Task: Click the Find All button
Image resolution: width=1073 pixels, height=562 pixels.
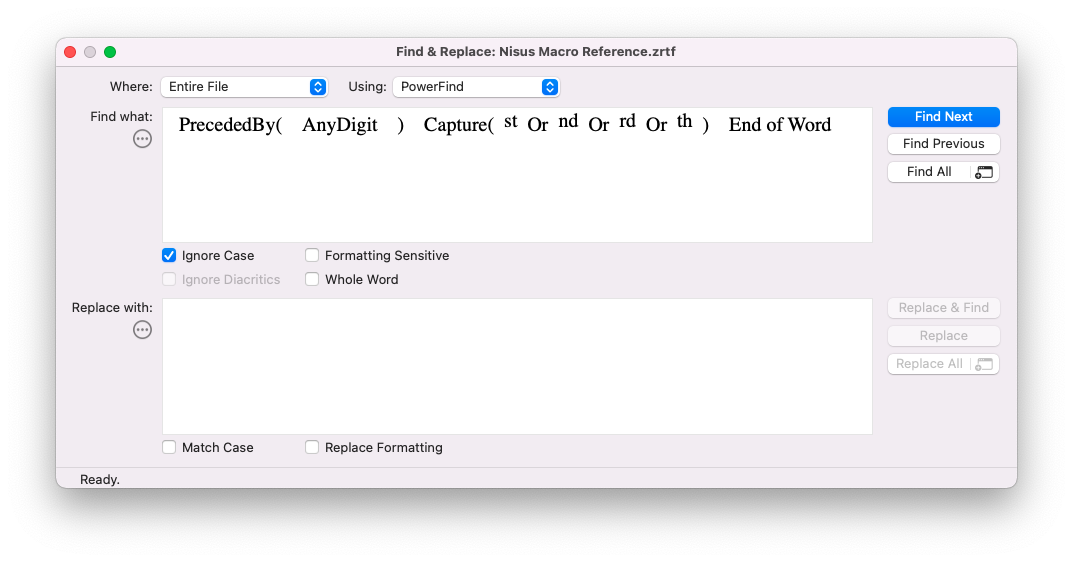Action: (929, 172)
